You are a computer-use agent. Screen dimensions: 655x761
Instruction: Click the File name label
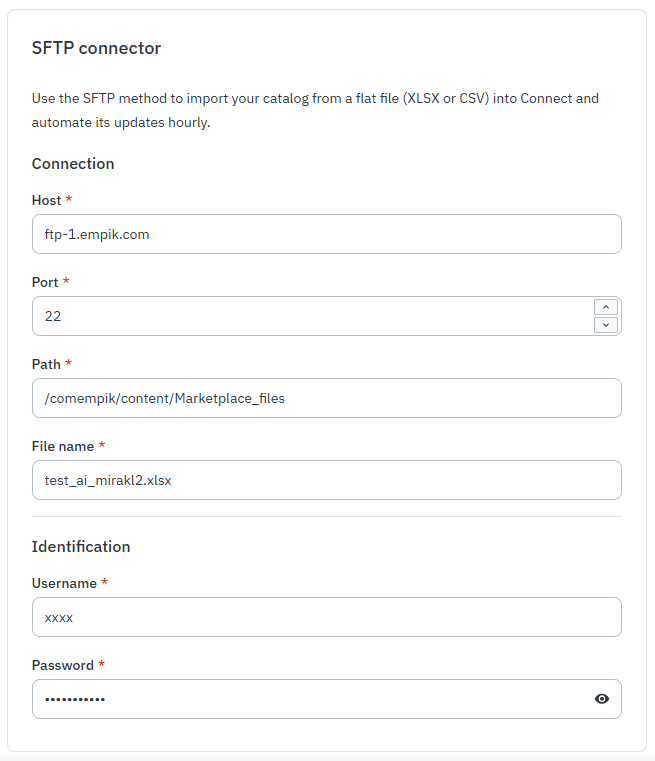click(x=63, y=446)
